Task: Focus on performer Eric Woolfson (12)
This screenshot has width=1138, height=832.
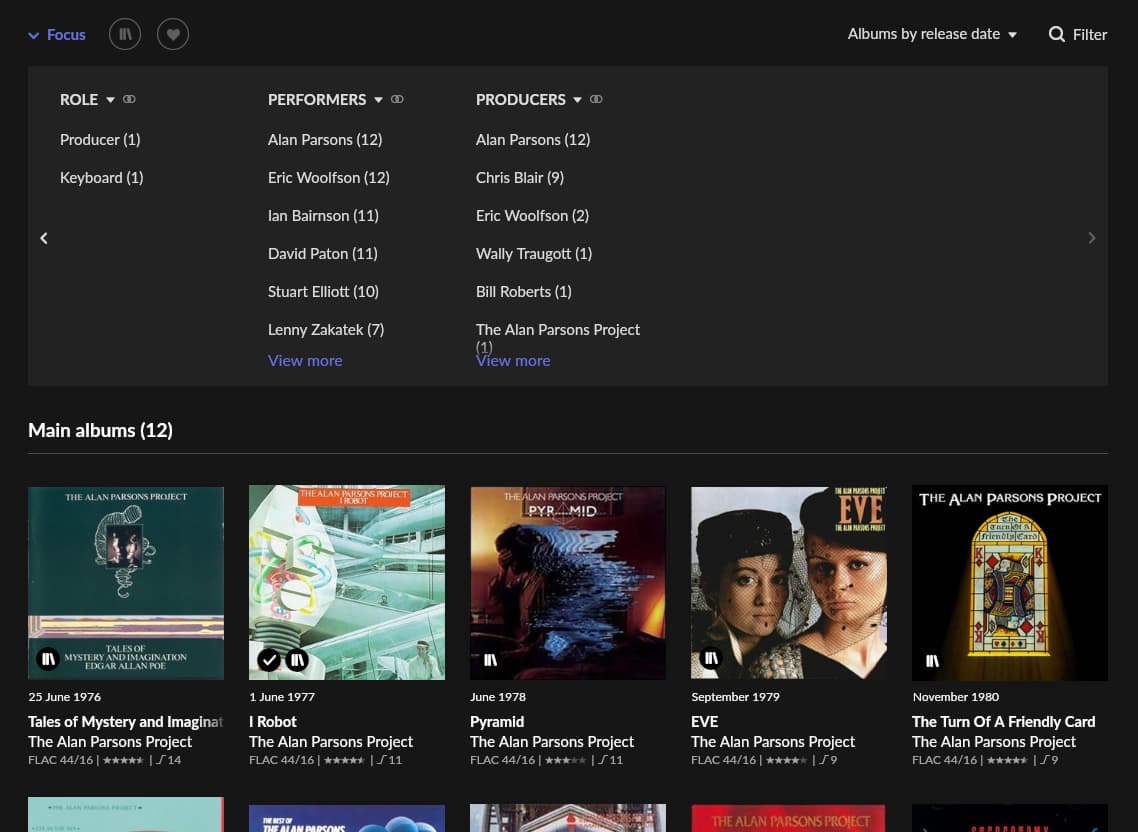Action: [329, 178]
